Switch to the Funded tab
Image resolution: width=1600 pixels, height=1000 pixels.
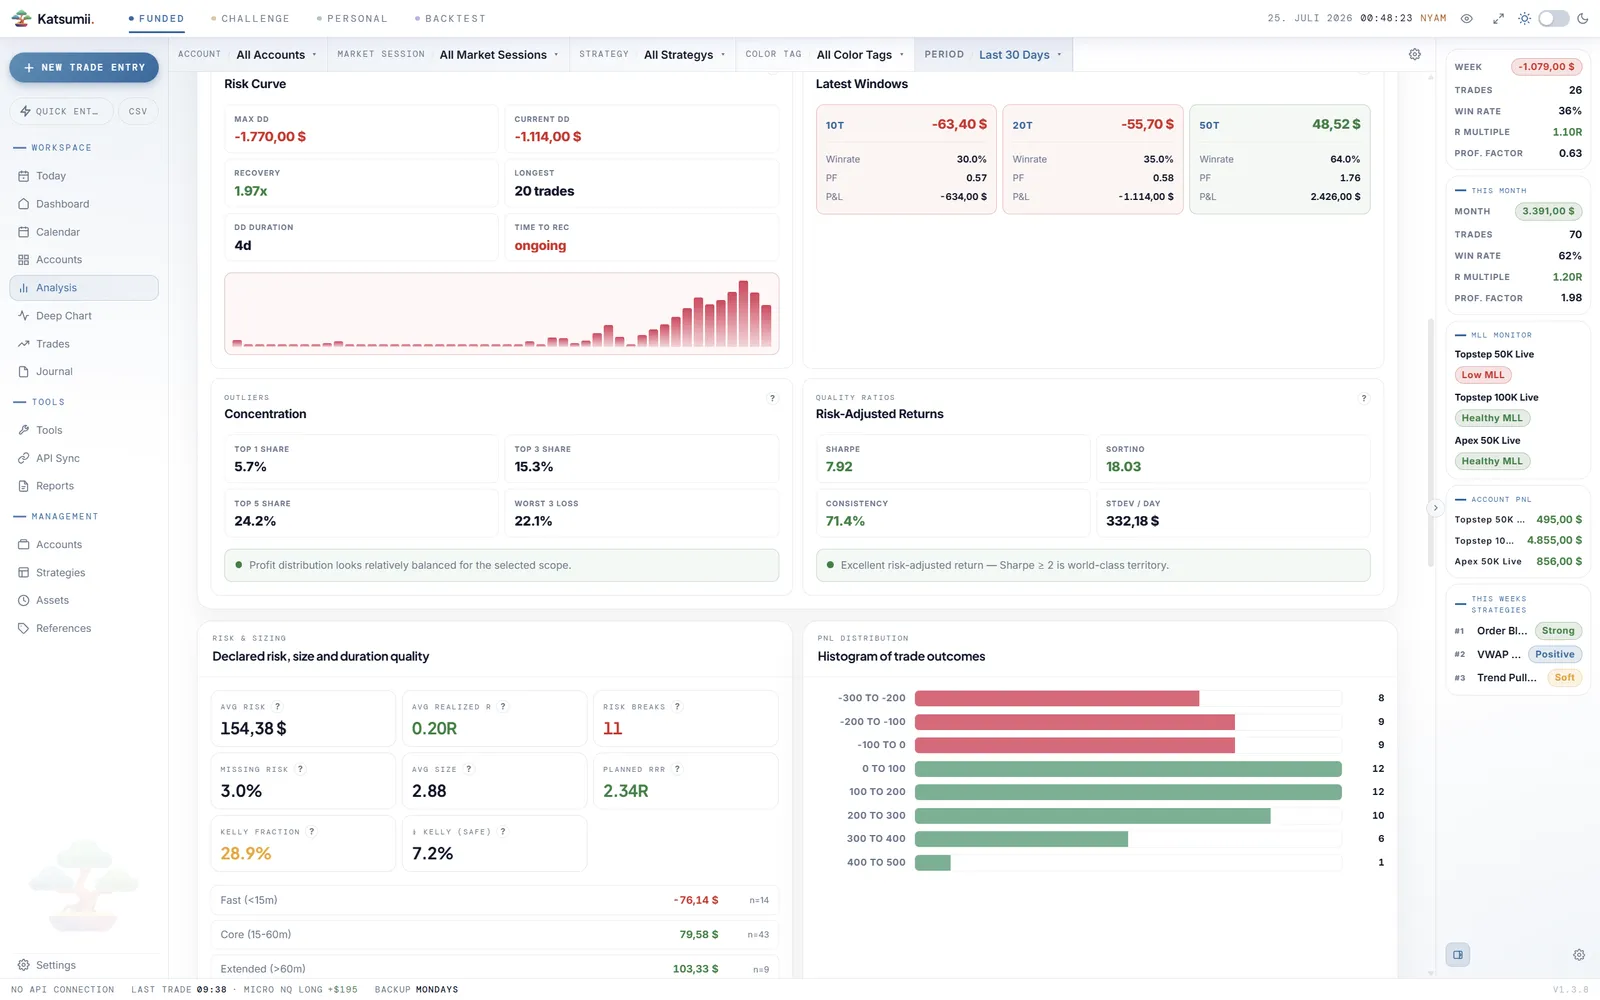tap(156, 18)
